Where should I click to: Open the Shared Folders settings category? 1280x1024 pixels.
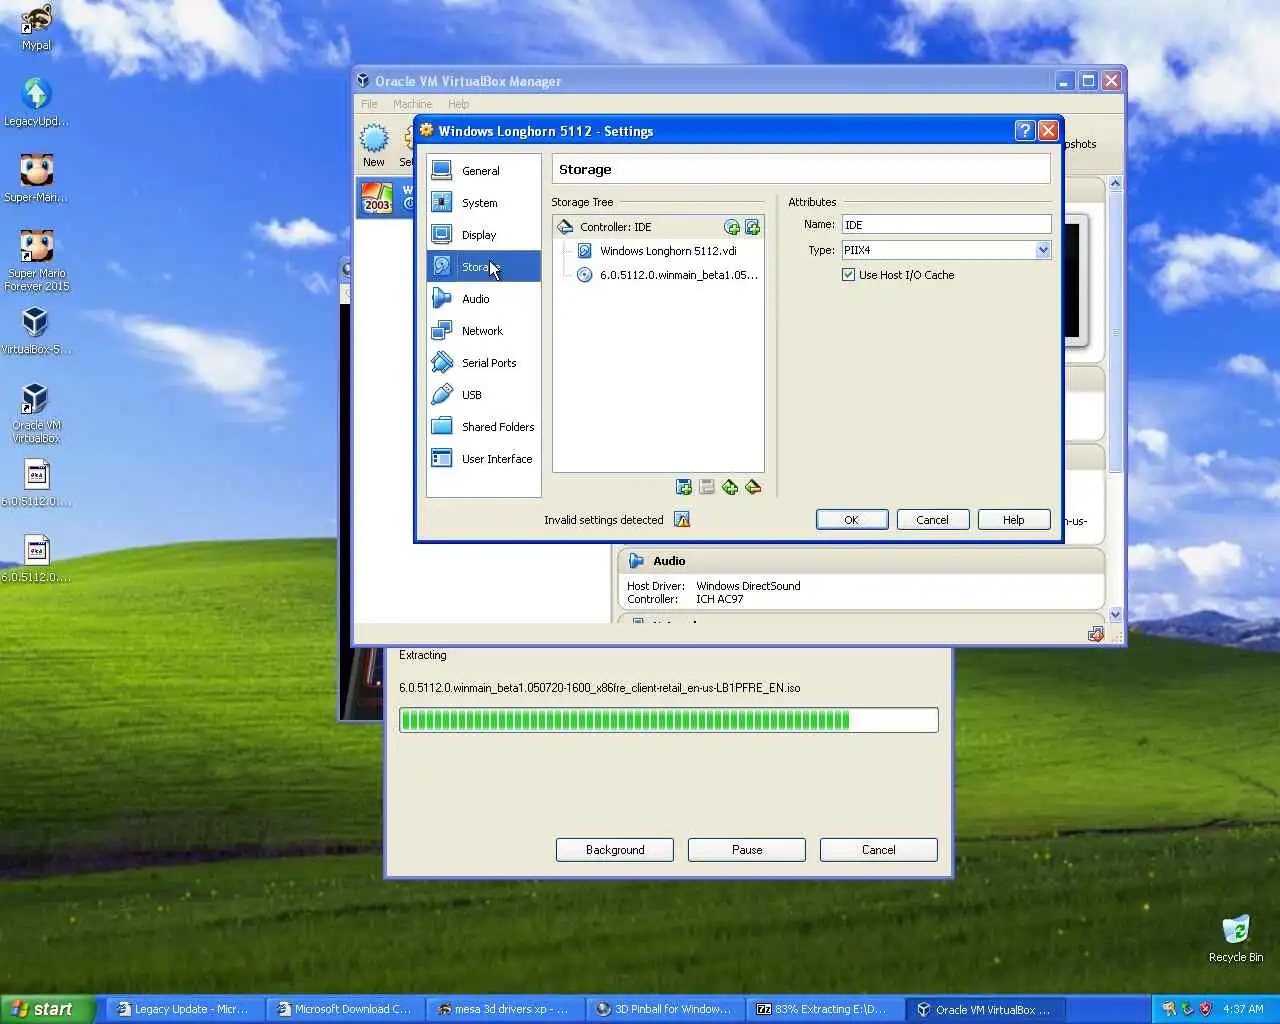[484, 427]
